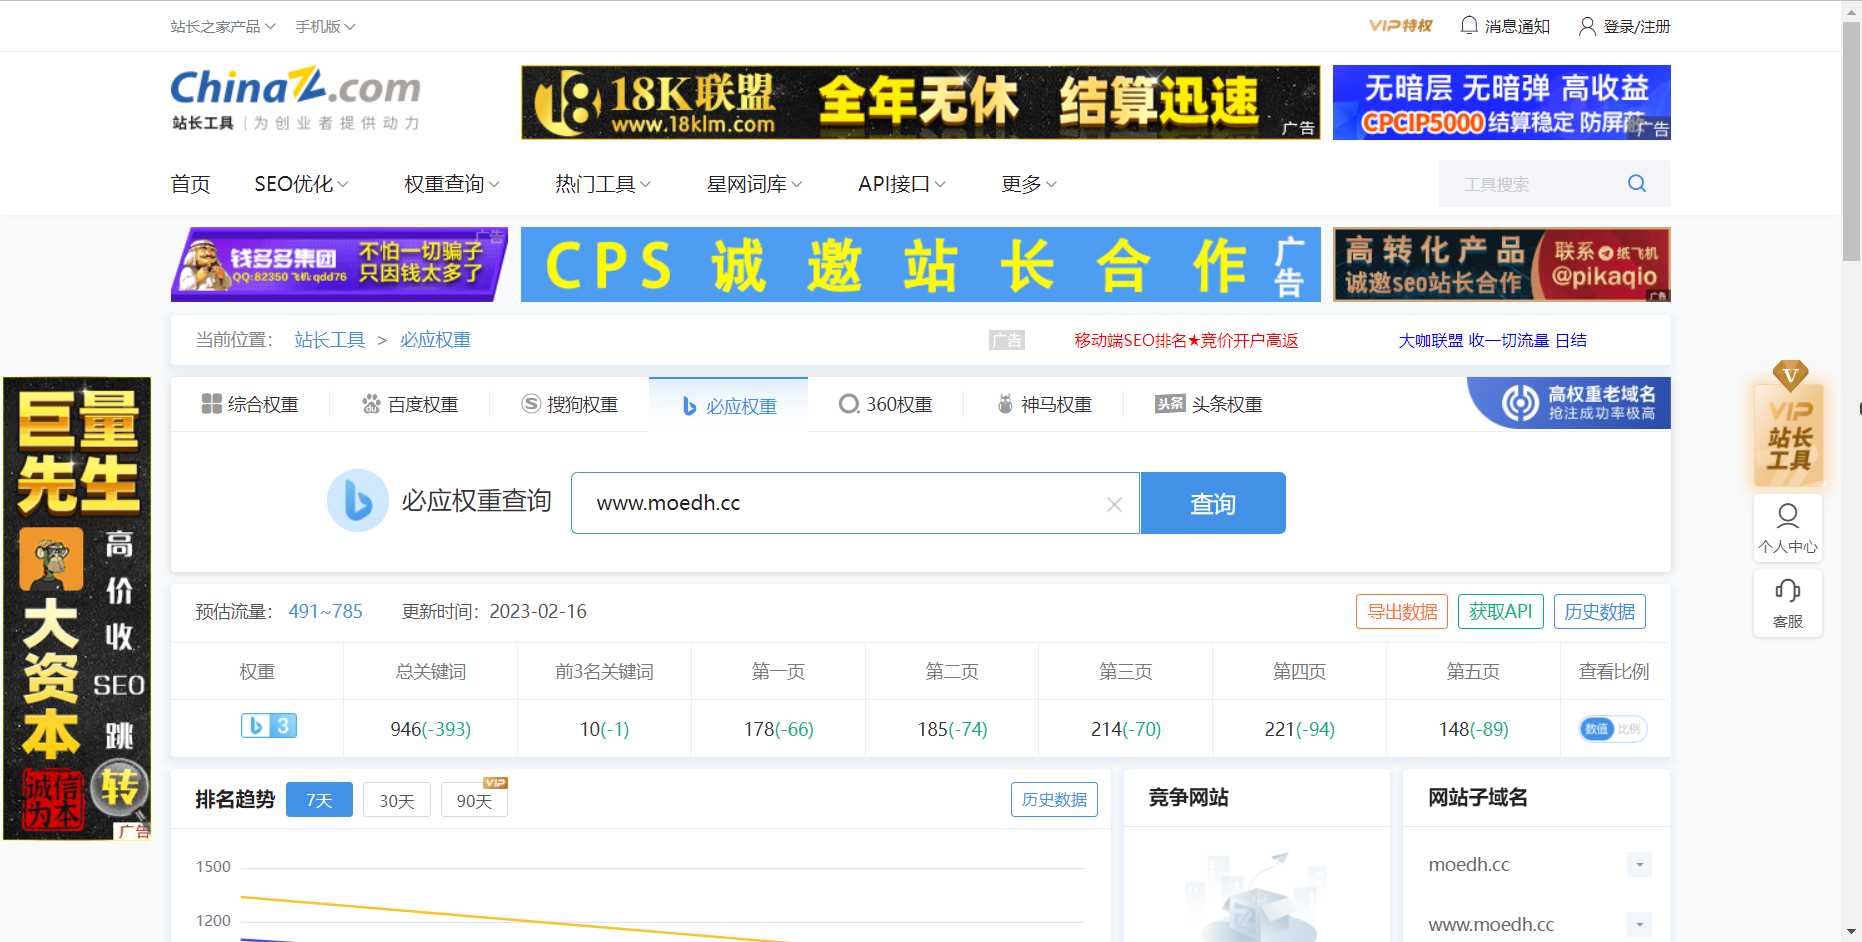Click 导出数据 button
Image resolution: width=1862 pixels, height=942 pixels.
pos(1402,611)
